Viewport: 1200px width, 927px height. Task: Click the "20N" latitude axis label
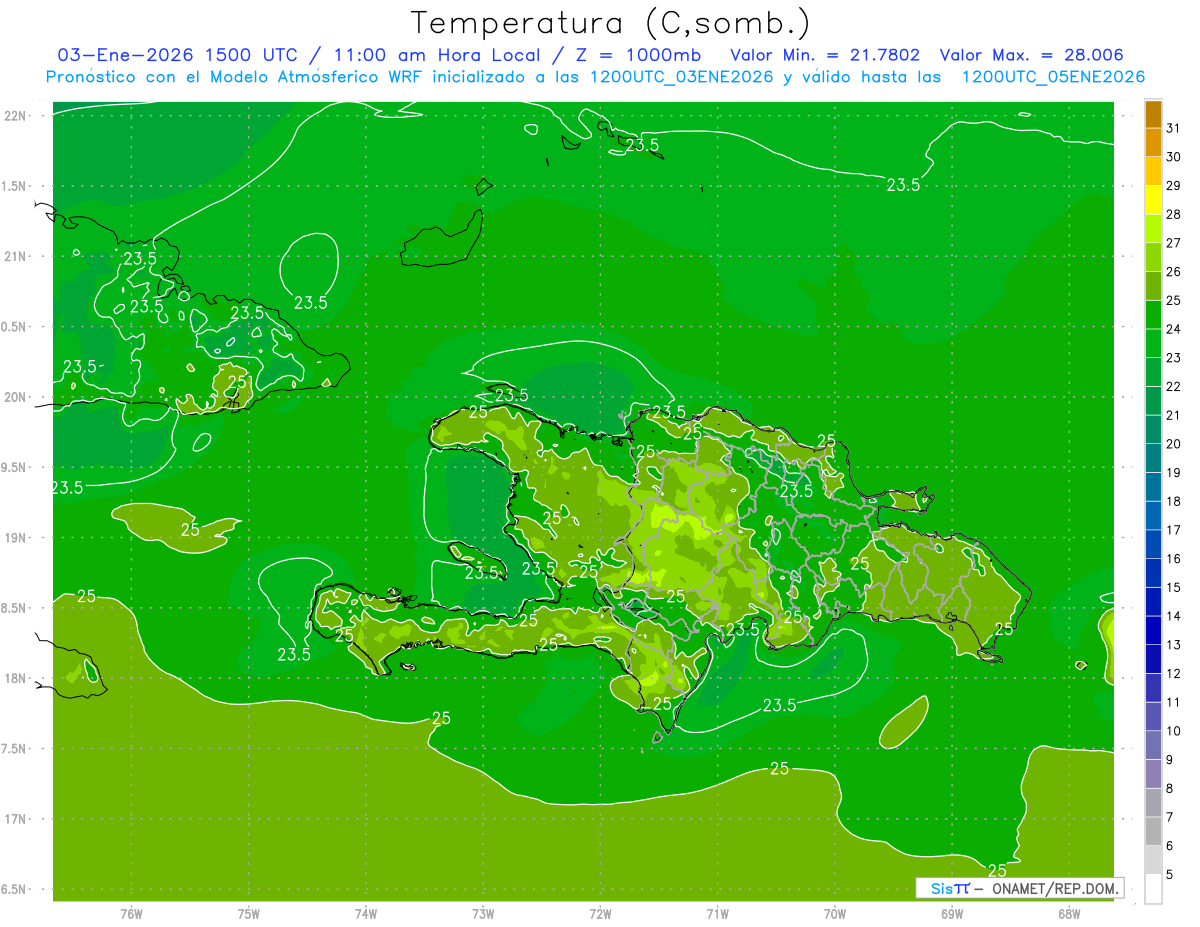[16, 397]
